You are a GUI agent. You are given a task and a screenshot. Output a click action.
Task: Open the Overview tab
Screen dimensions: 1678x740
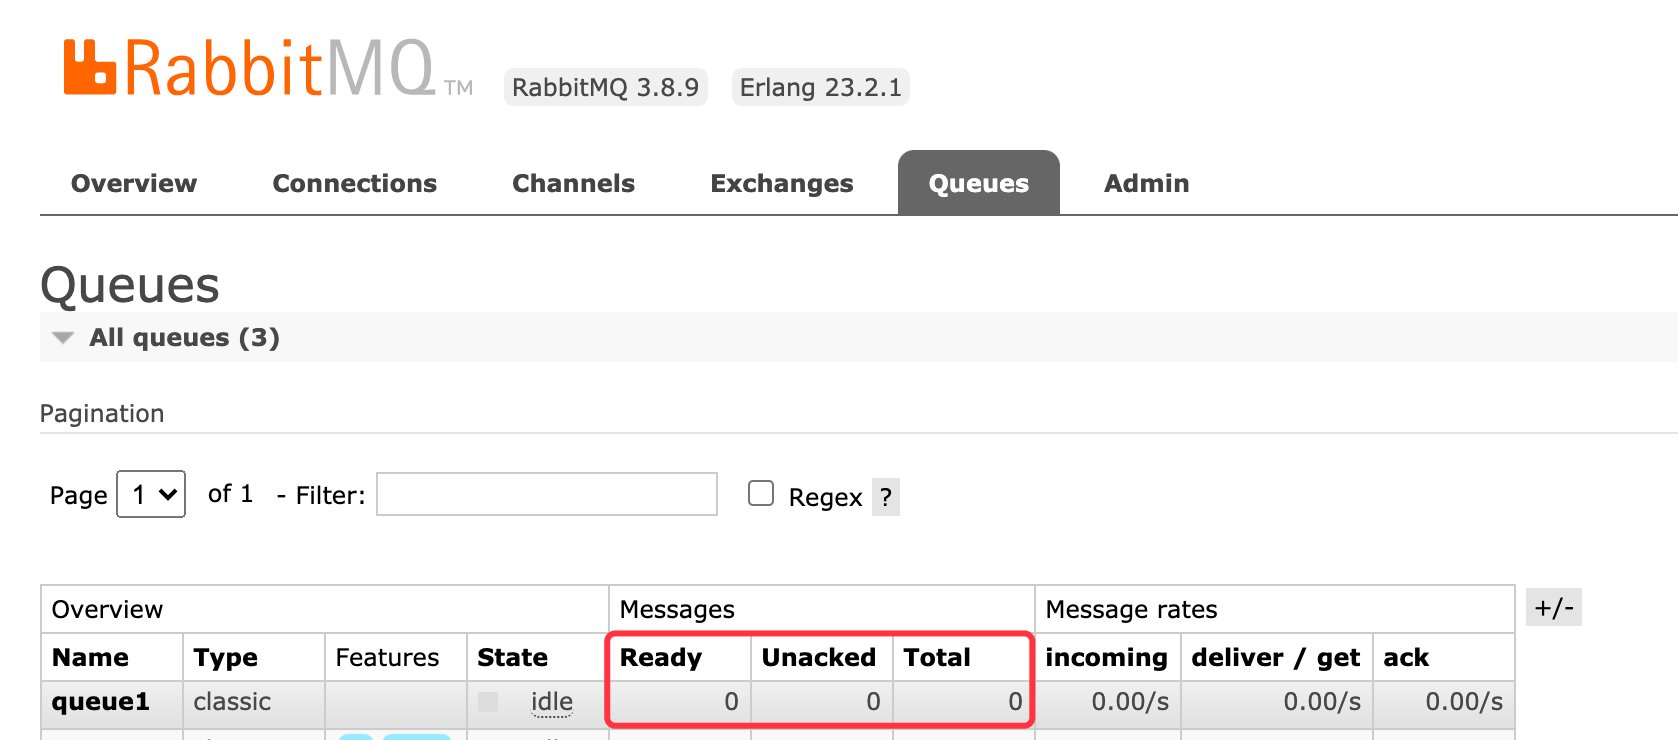point(134,183)
